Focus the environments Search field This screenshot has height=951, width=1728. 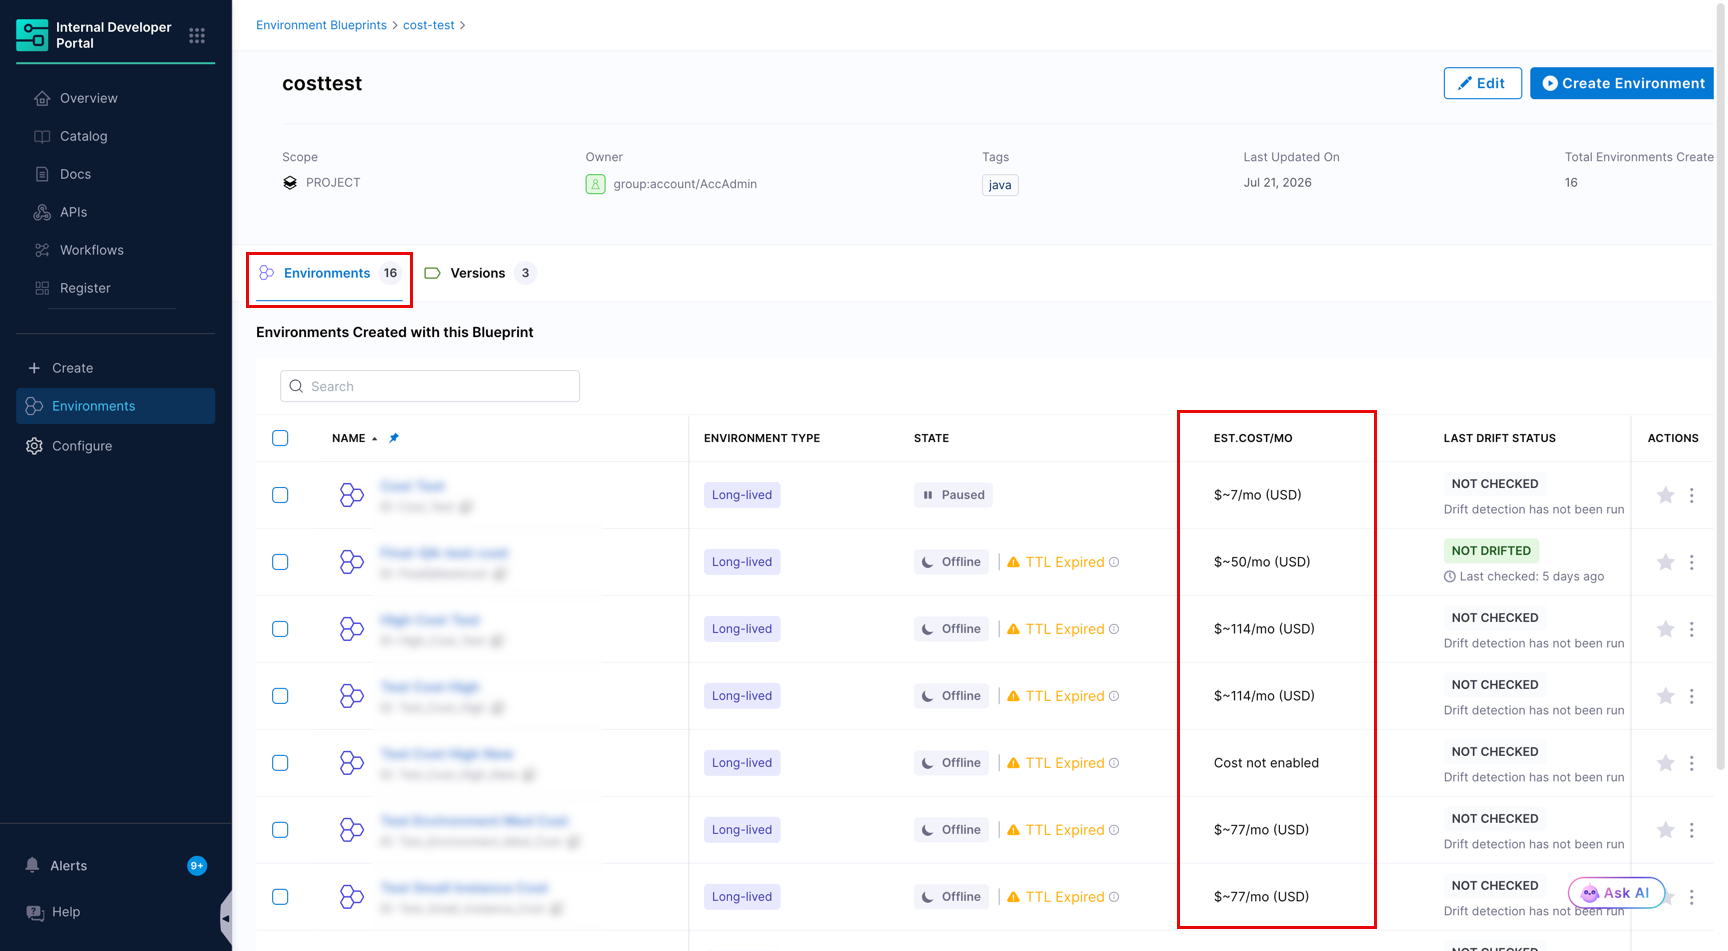pos(430,386)
